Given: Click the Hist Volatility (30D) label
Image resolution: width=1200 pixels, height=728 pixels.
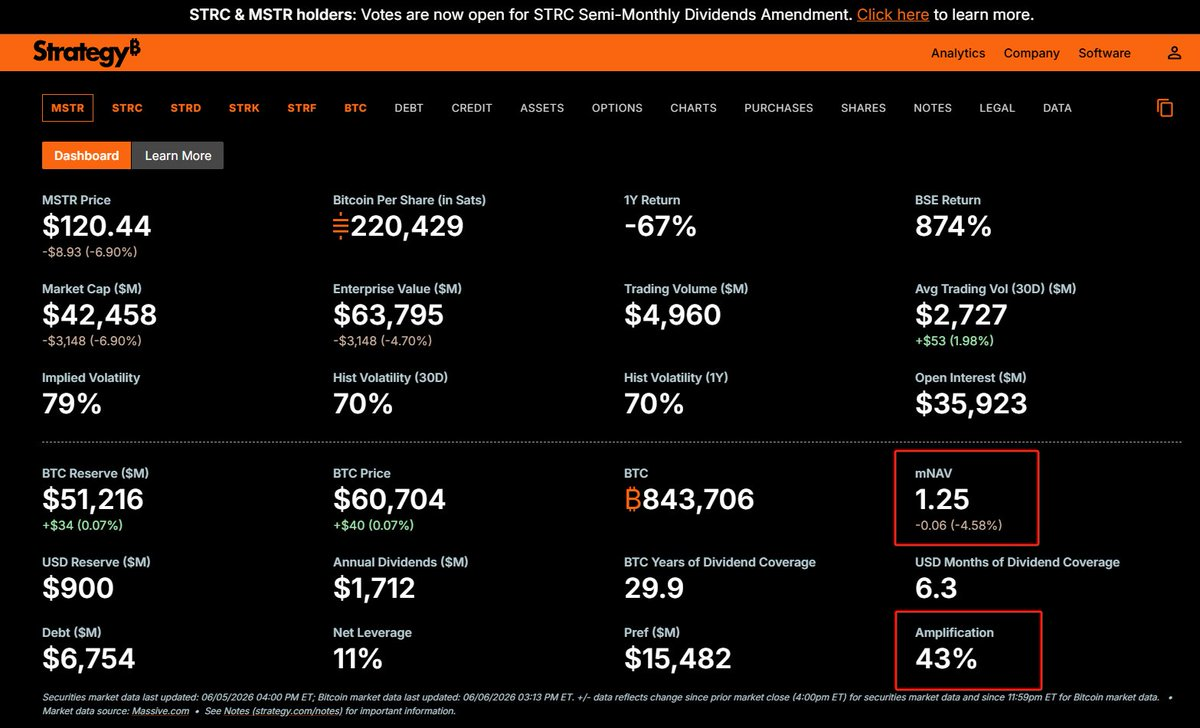Looking at the screenshot, I should tap(390, 378).
